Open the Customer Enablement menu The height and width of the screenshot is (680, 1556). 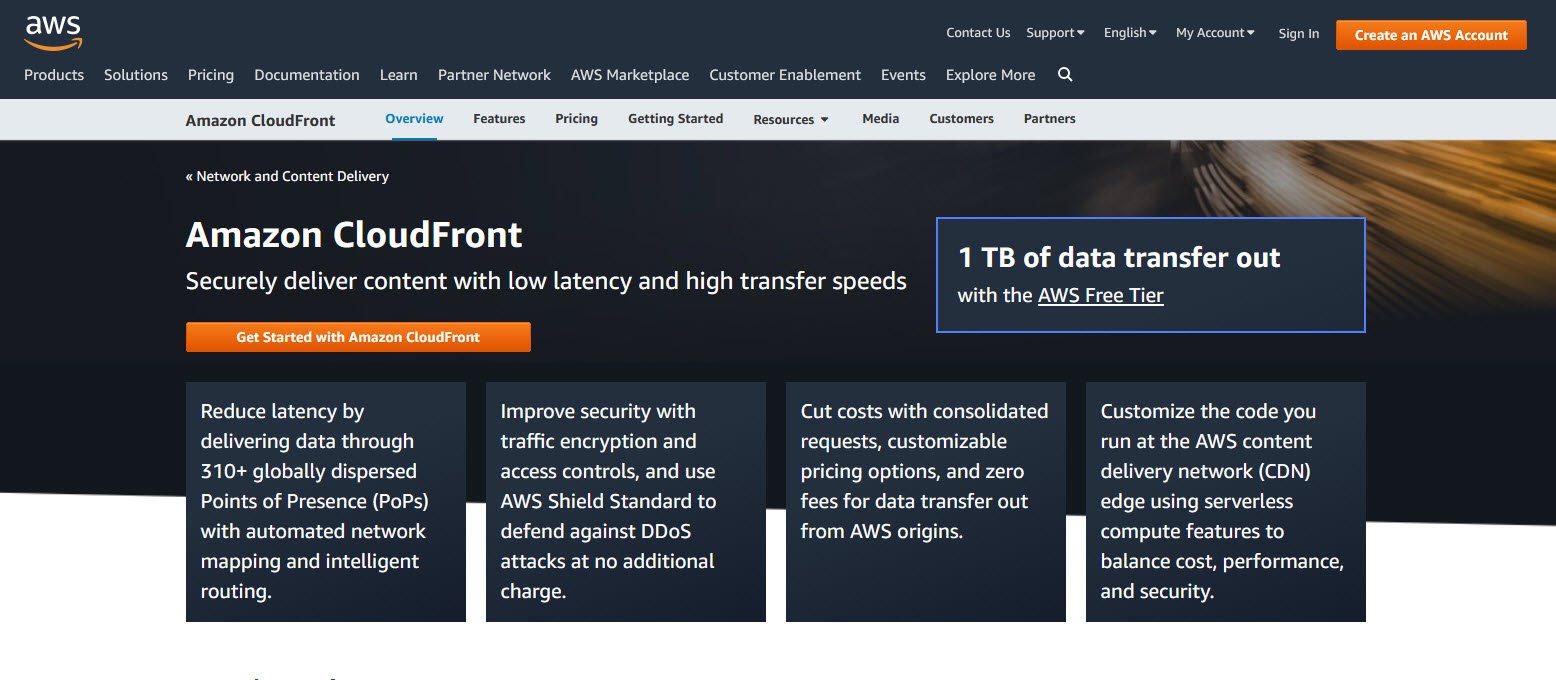click(x=785, y=75)
